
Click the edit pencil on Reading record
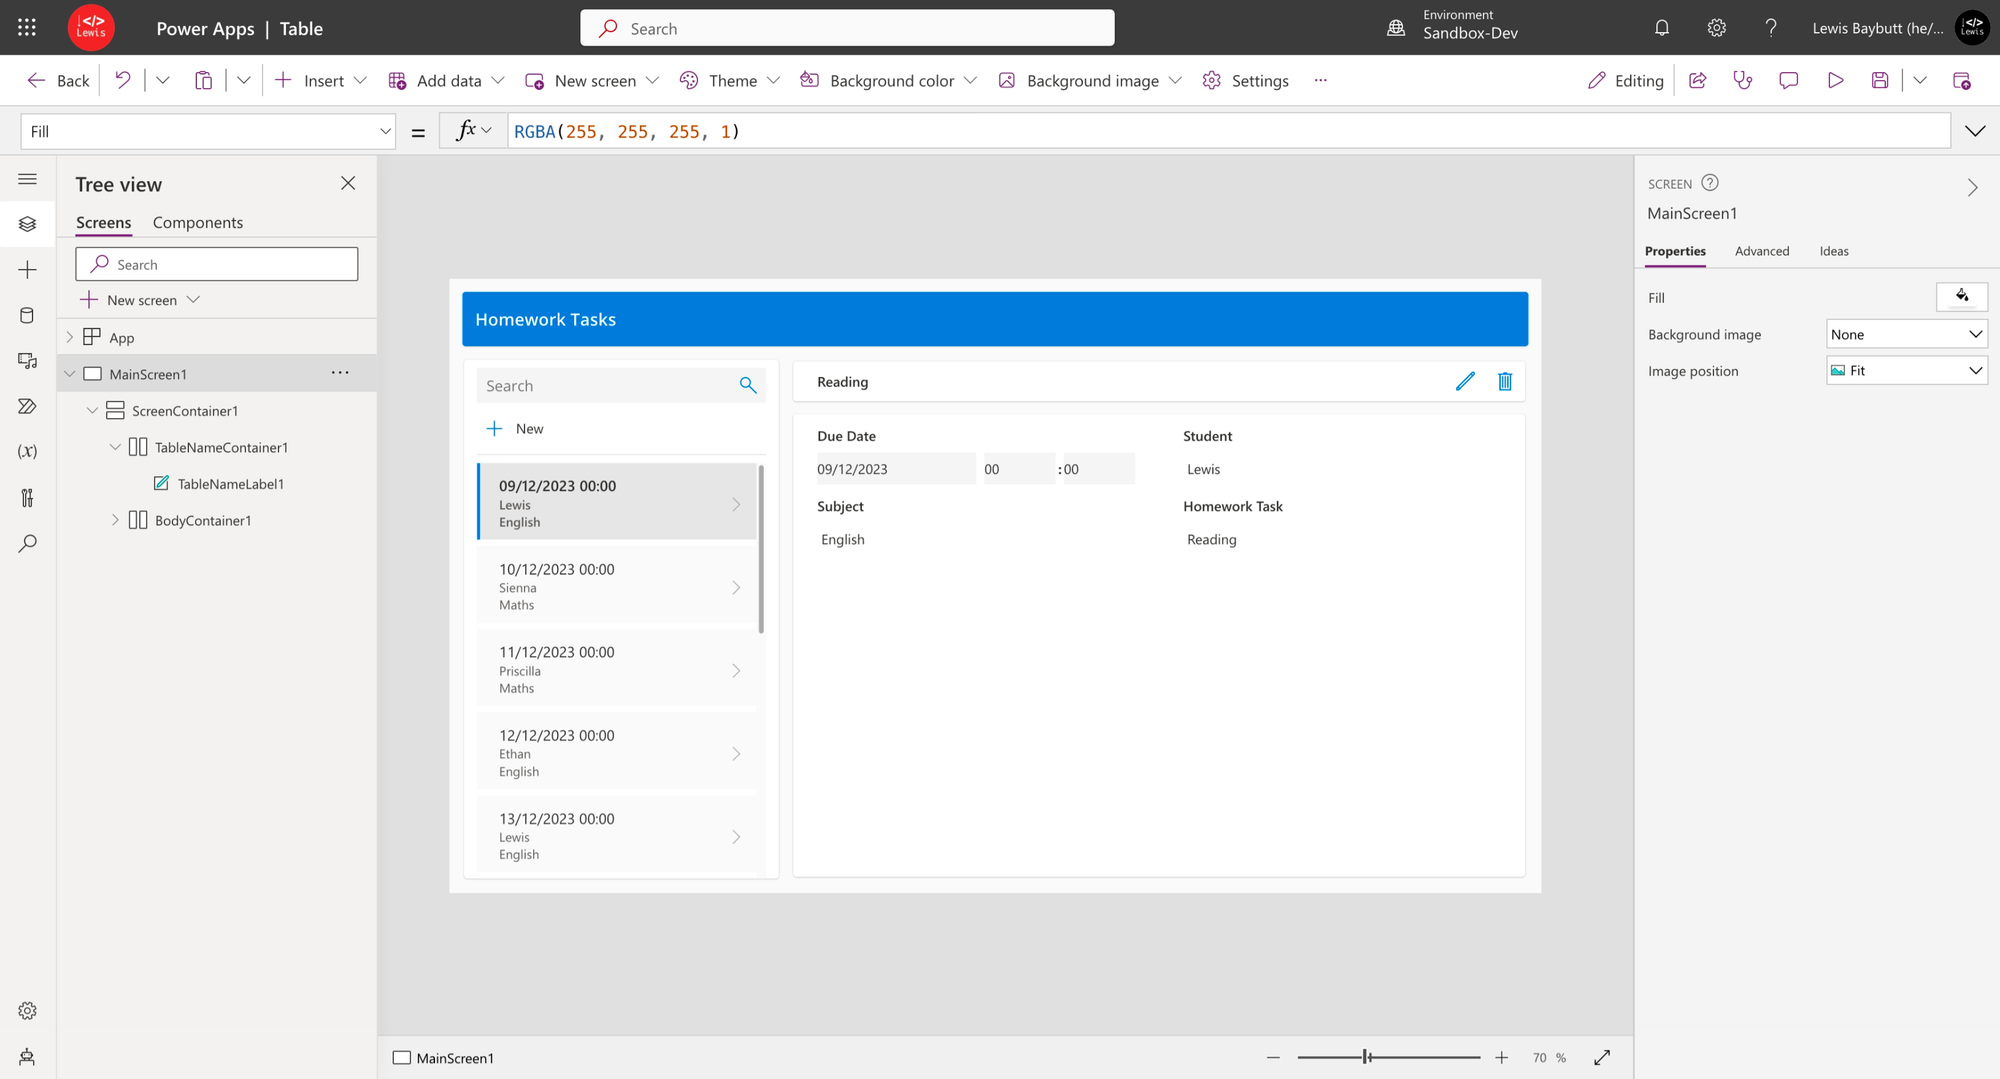click(1465, 381)
